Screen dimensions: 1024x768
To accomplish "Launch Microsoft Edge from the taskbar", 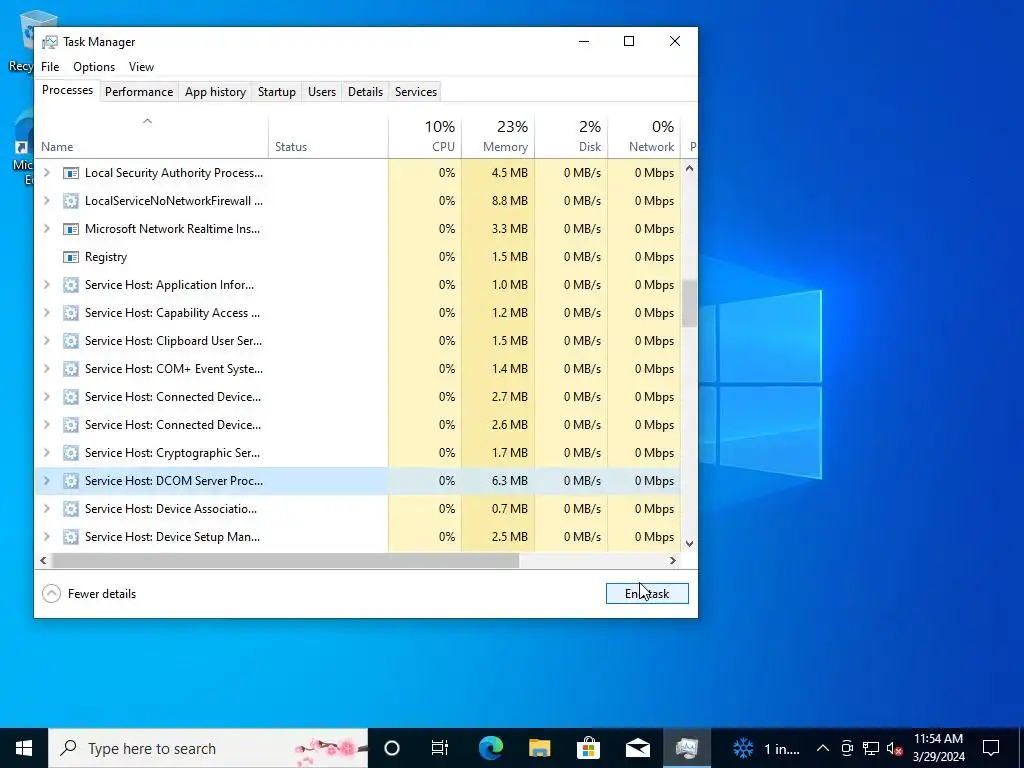I will pyautogui.click(x=490, y=748).
